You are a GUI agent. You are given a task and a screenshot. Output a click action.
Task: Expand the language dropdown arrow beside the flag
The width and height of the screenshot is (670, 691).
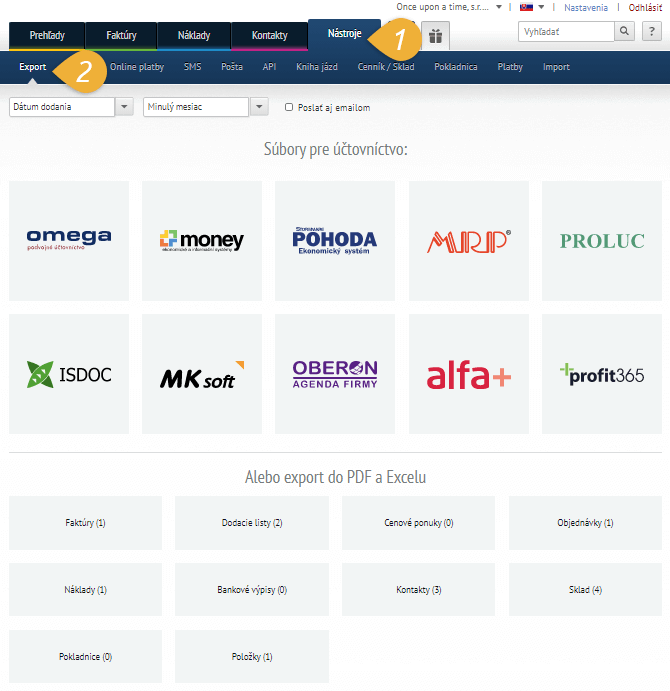(541, 7)
